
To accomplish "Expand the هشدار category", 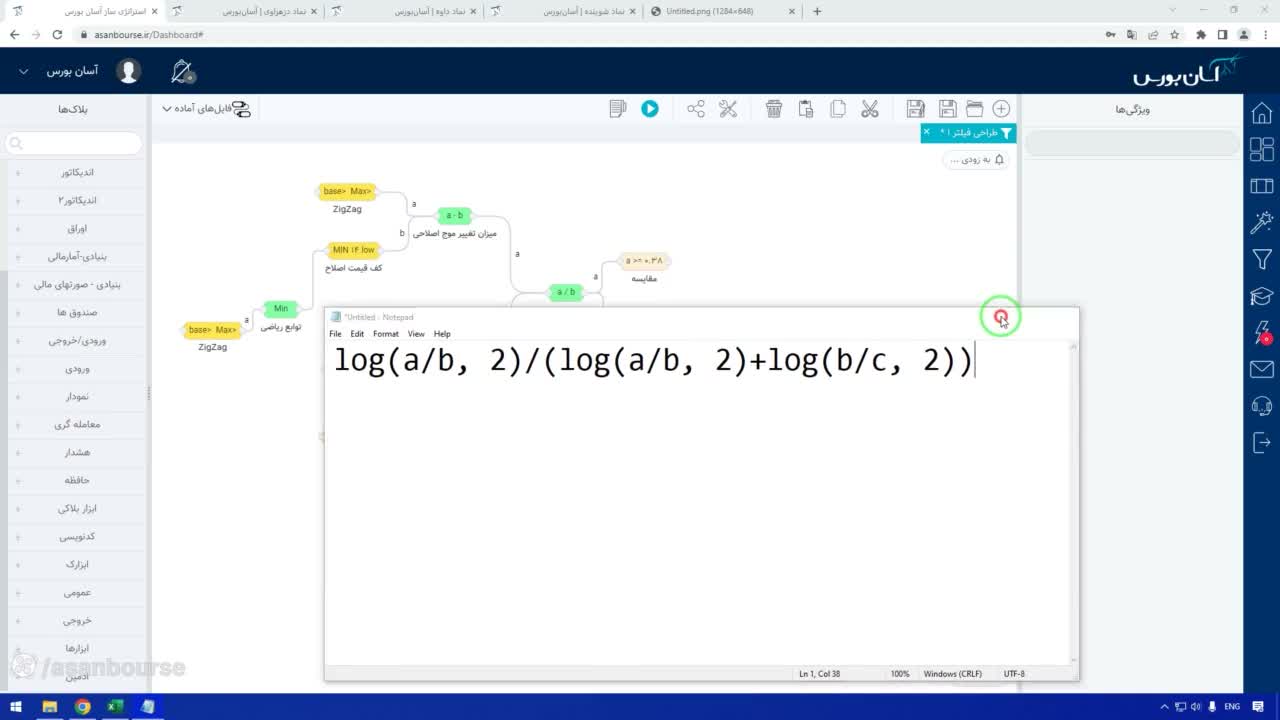I will pos(75,452).
